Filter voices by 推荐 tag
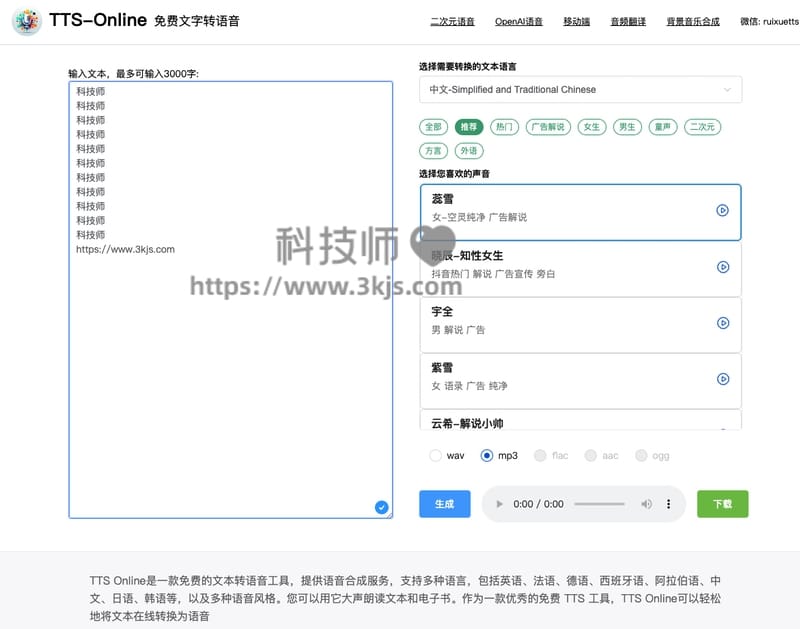This screenshot has height=629, width=800. click(x=468, y=127)
